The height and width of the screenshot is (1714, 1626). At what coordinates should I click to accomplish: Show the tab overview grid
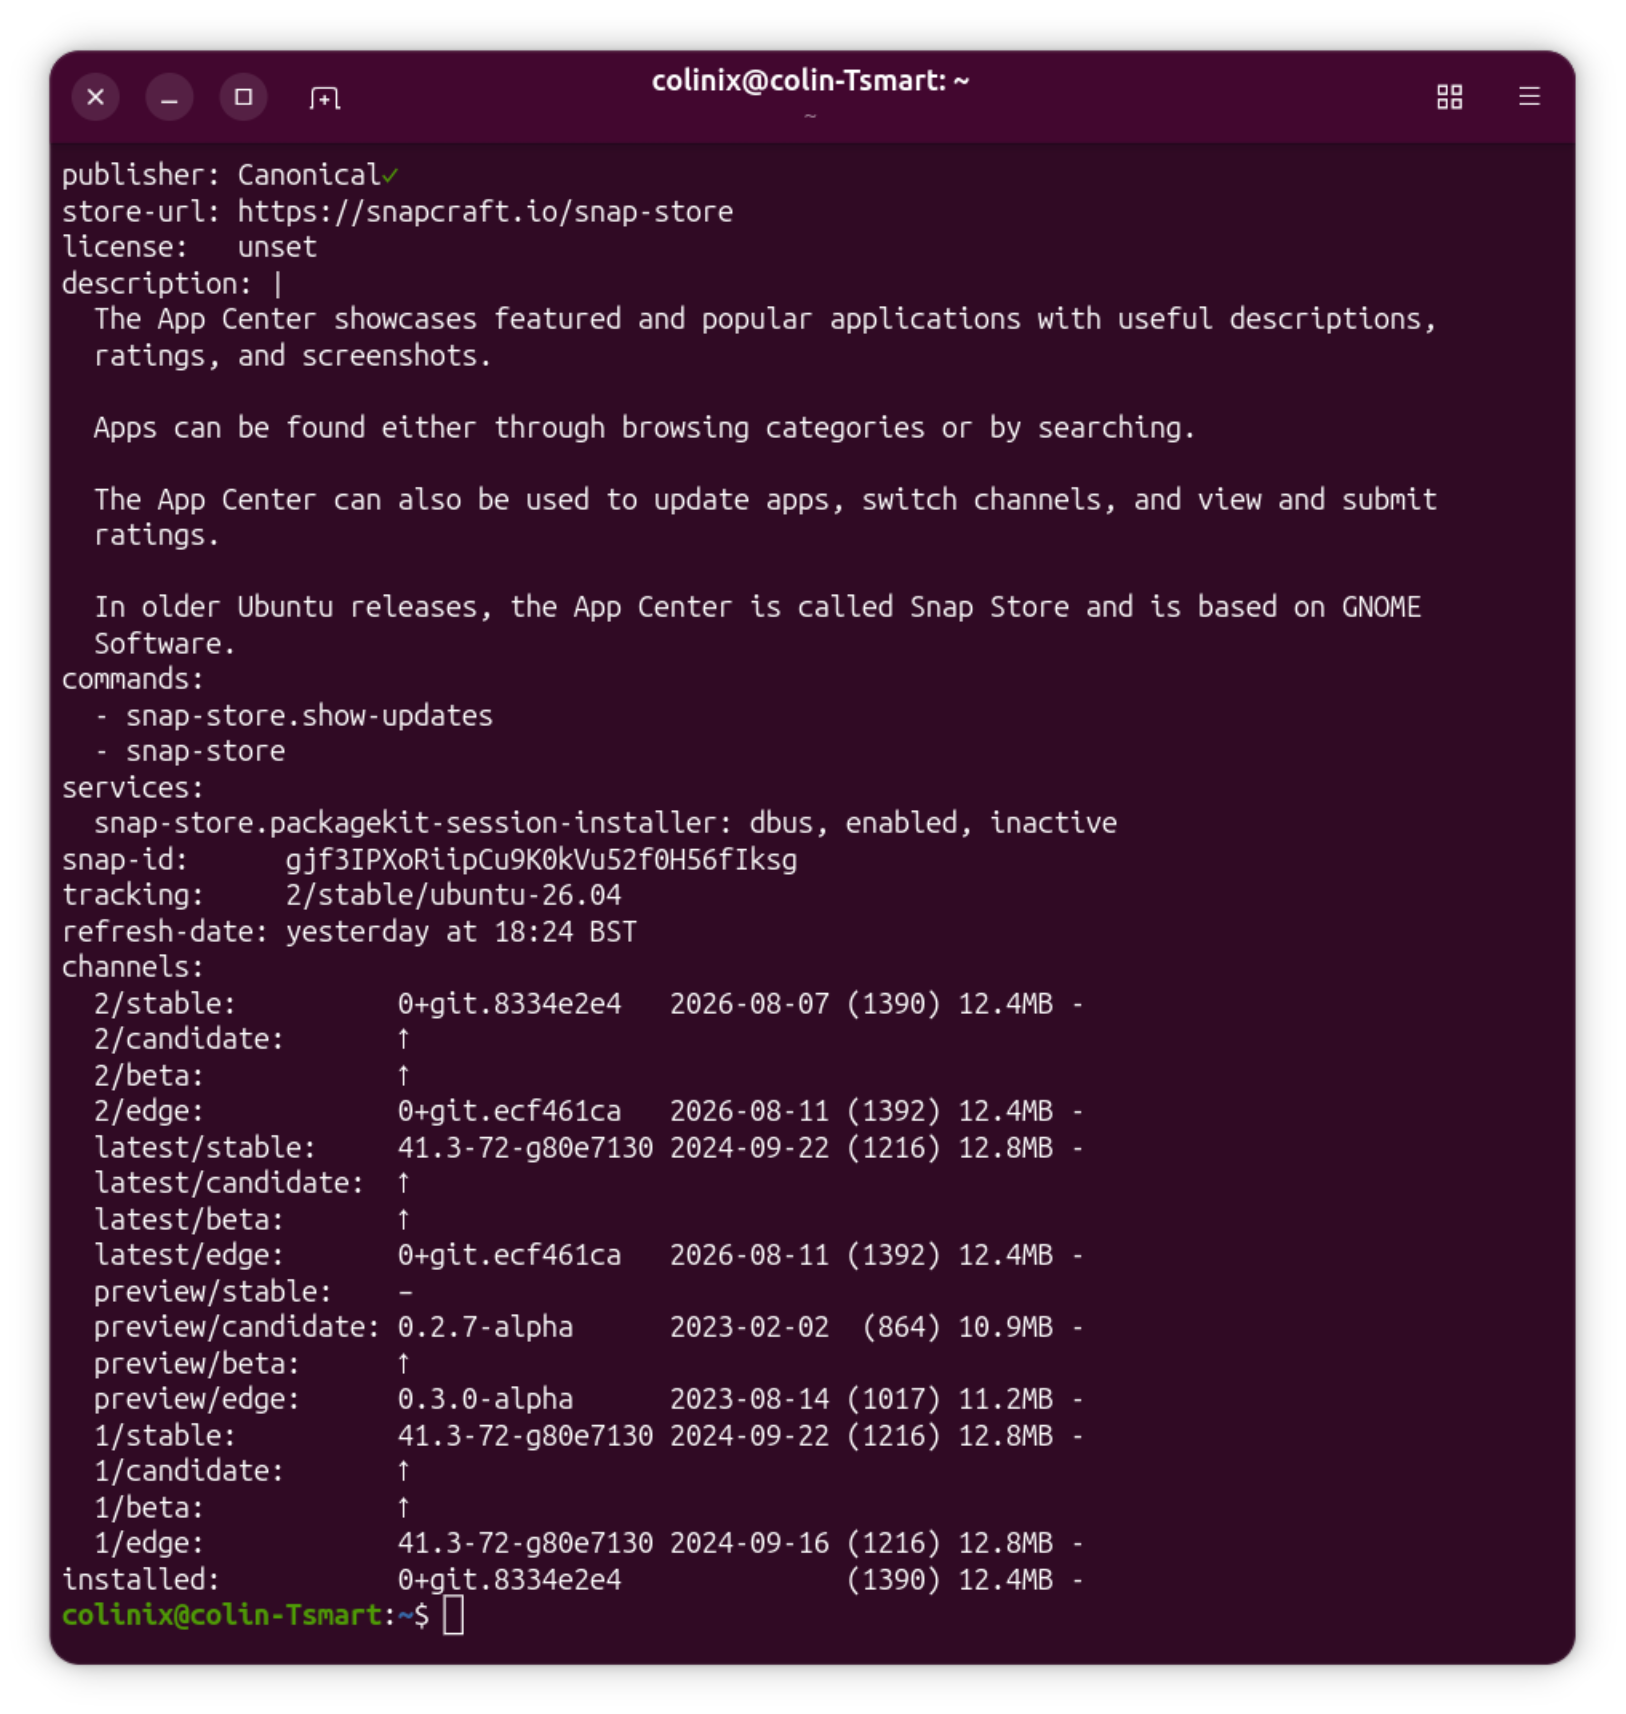point(1449,97)
